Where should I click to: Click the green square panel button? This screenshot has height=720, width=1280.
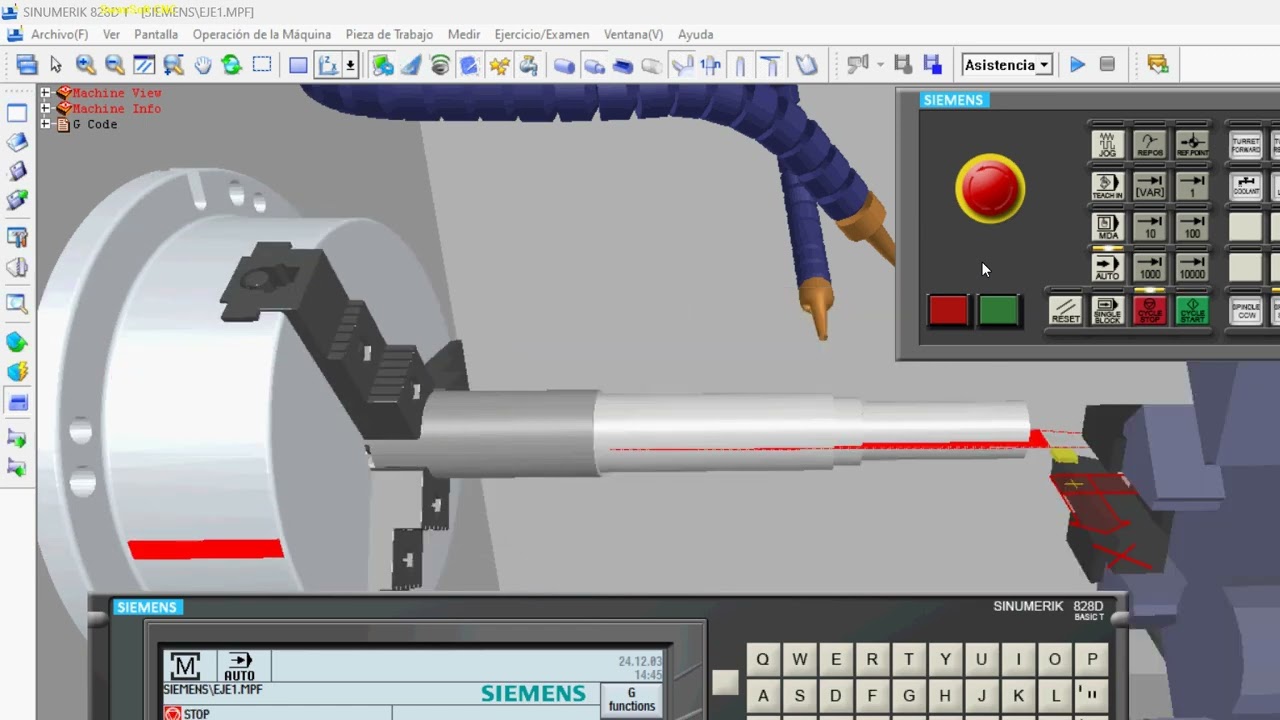click(x=998, y=311)
